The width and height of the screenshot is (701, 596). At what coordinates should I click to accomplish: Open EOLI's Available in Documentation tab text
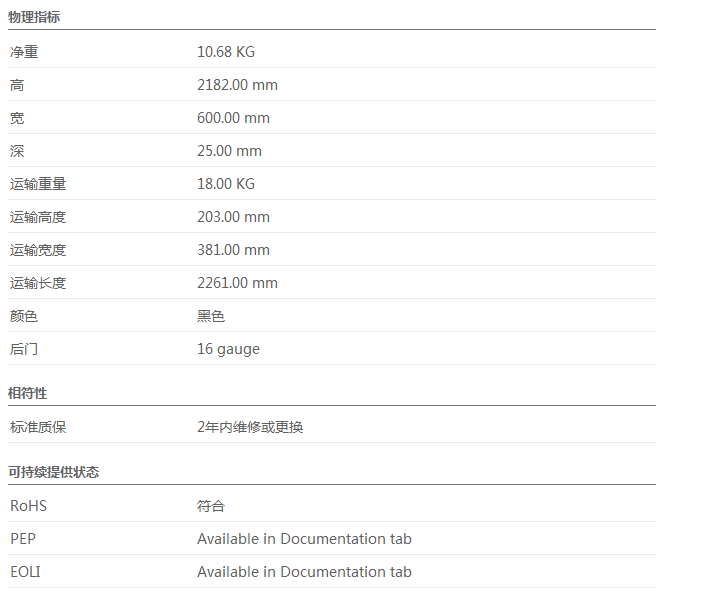(x=304, y=572)
